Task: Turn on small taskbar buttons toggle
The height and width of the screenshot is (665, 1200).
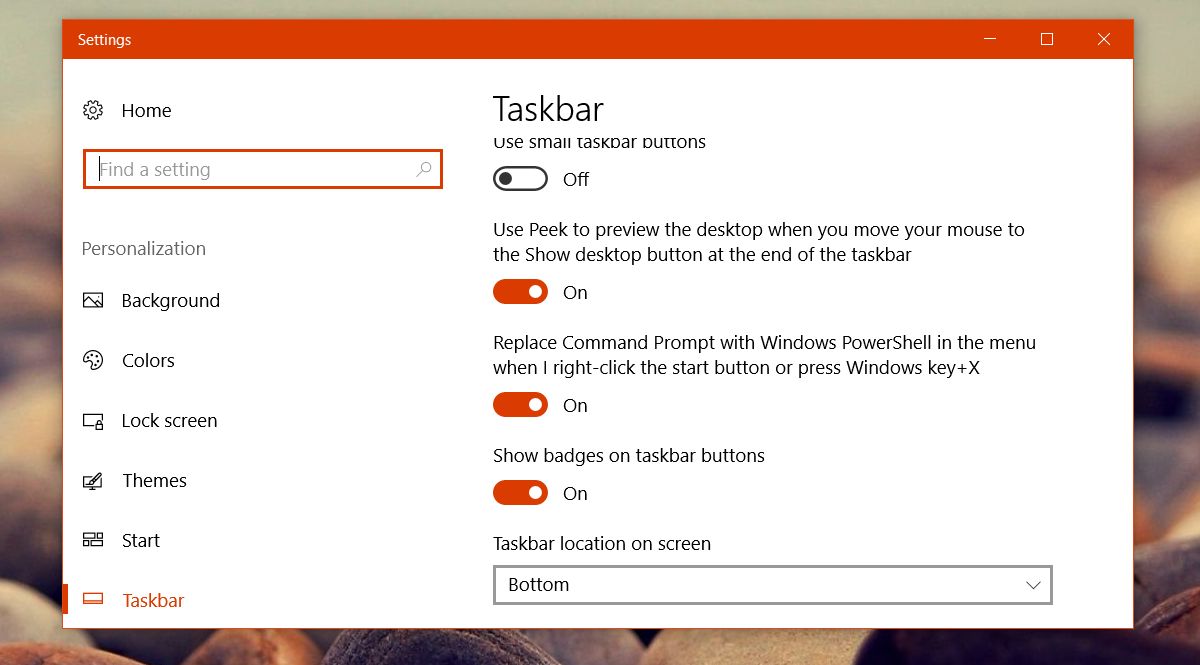Action: 521,179
